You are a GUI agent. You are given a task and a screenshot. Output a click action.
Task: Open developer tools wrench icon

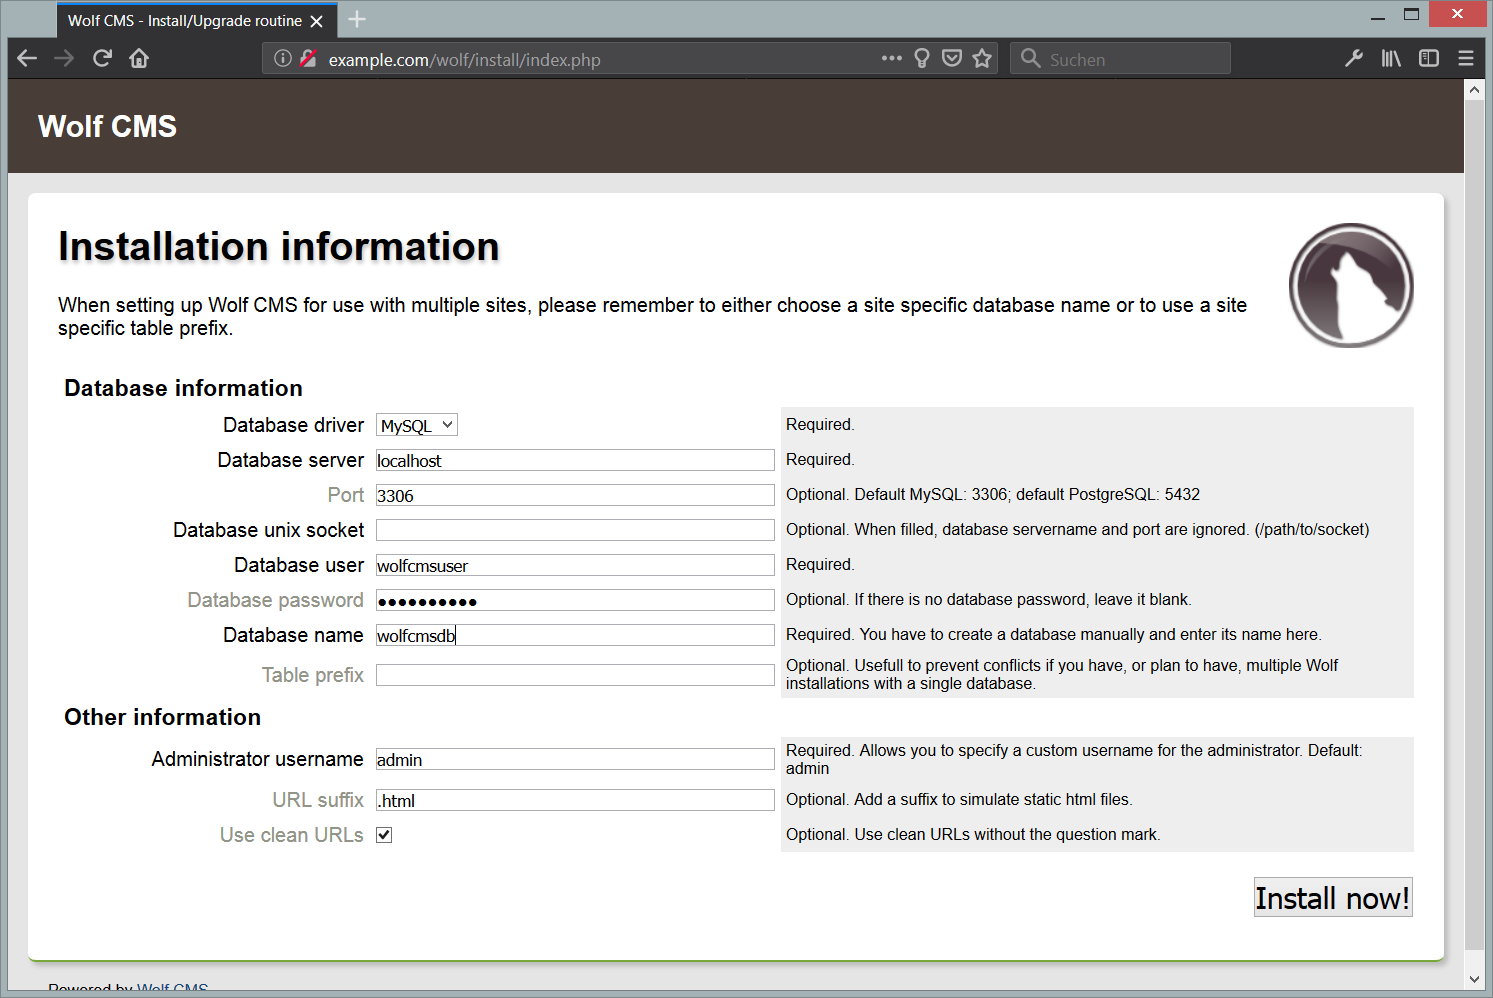pos(1354,58)
